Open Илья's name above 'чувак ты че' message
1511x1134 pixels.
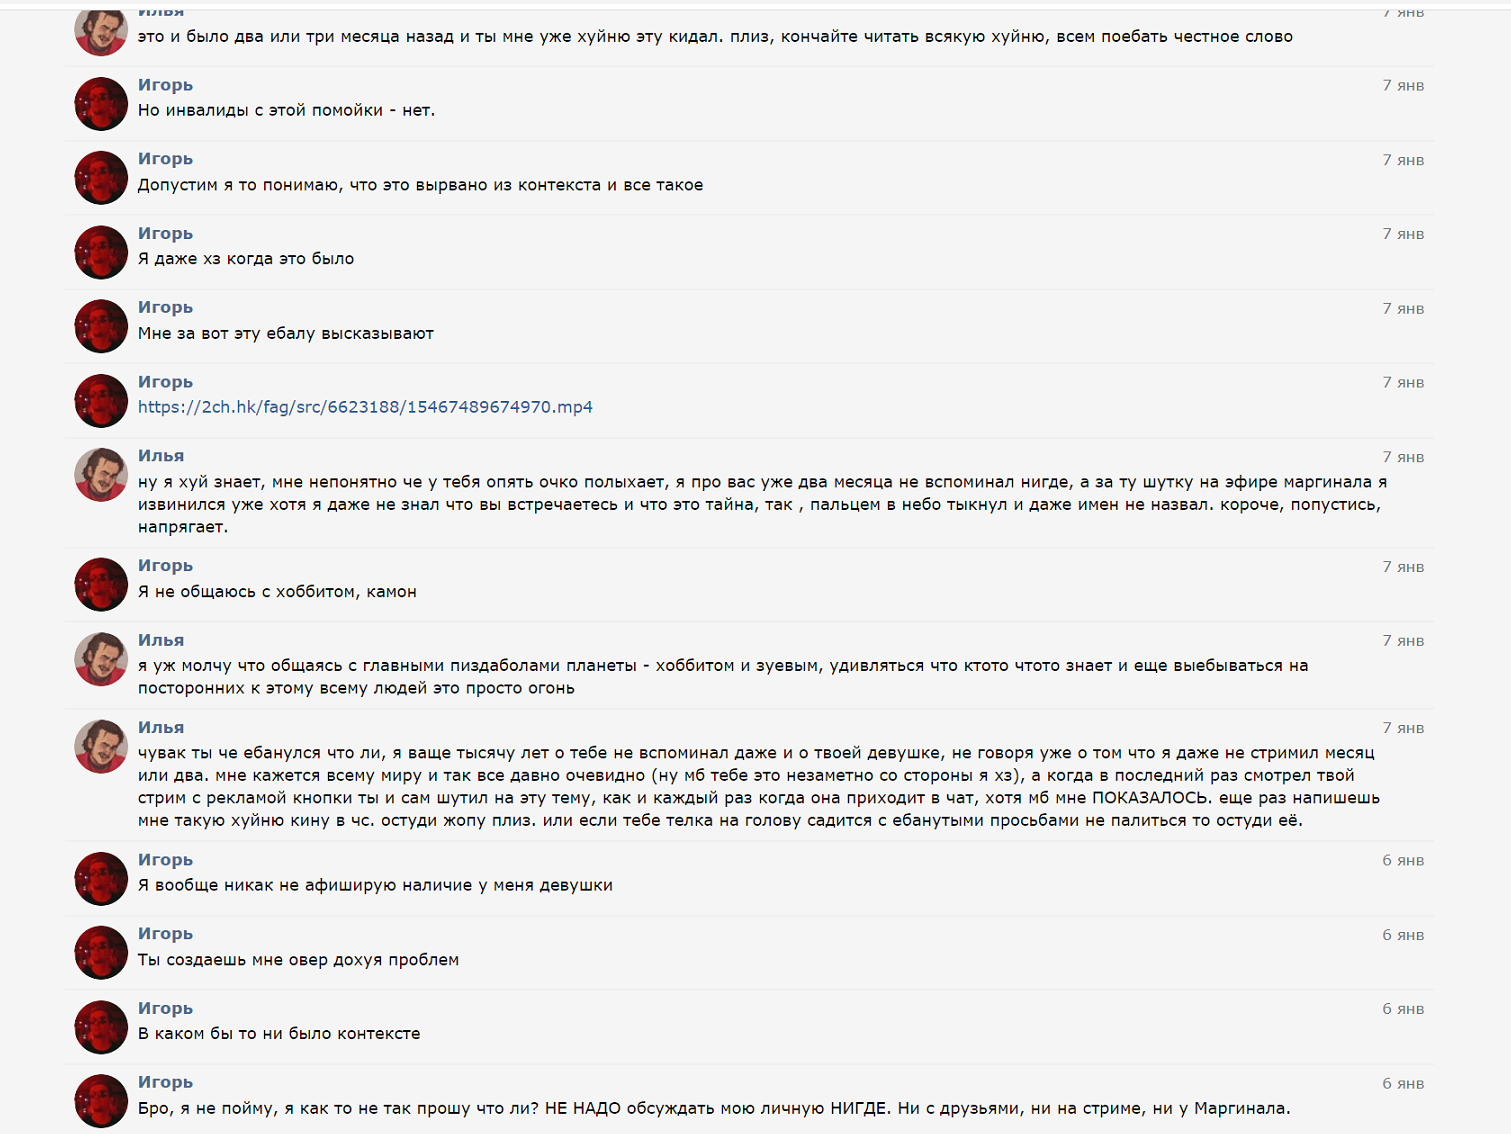(x=161, y=727)
